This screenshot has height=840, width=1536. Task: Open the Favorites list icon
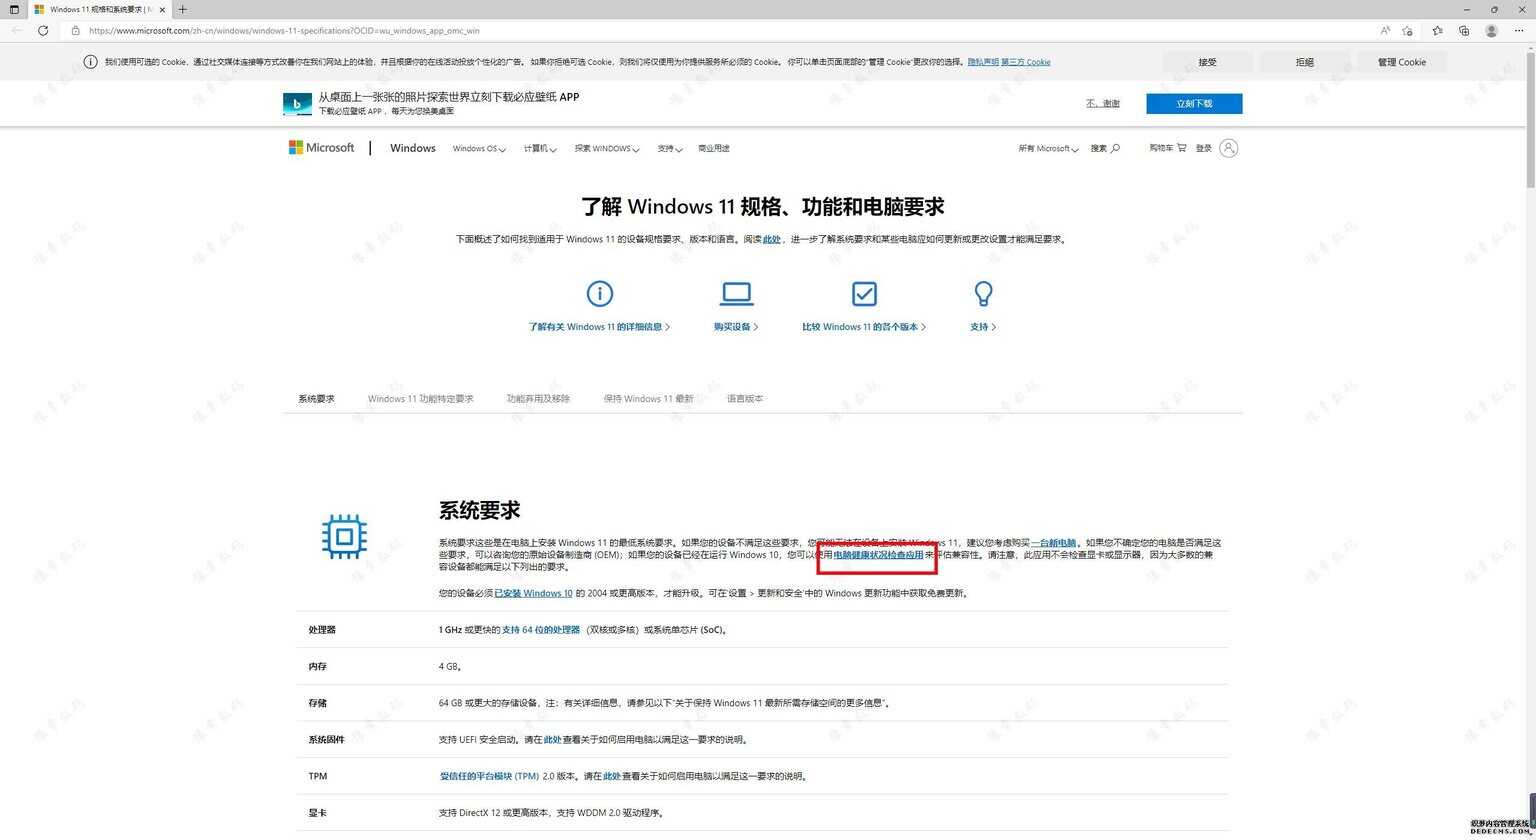1437,31
